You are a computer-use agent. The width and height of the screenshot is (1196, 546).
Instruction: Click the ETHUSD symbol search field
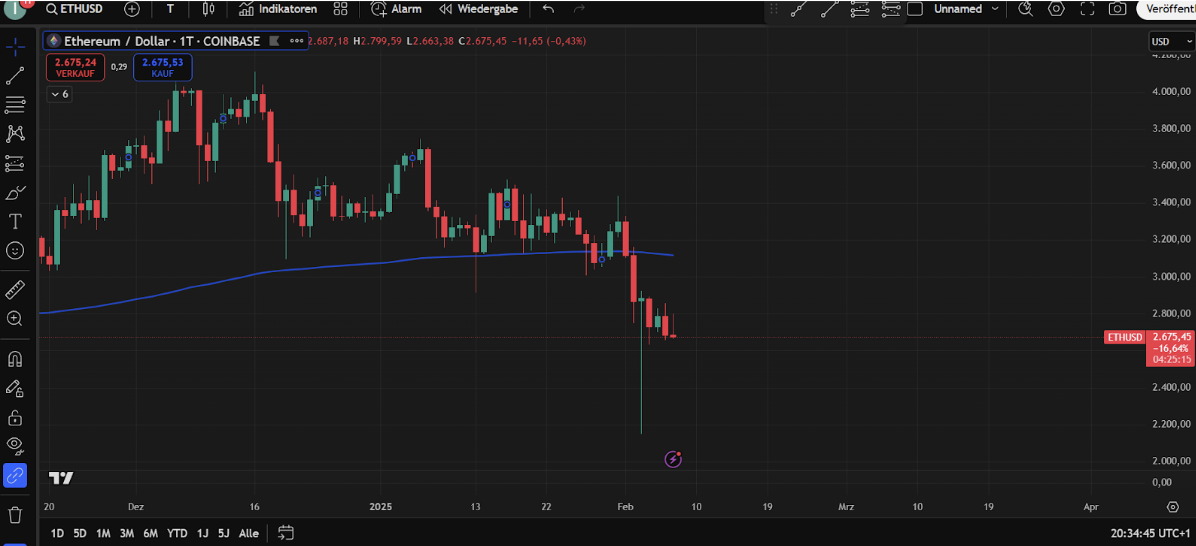coord(82,9)
